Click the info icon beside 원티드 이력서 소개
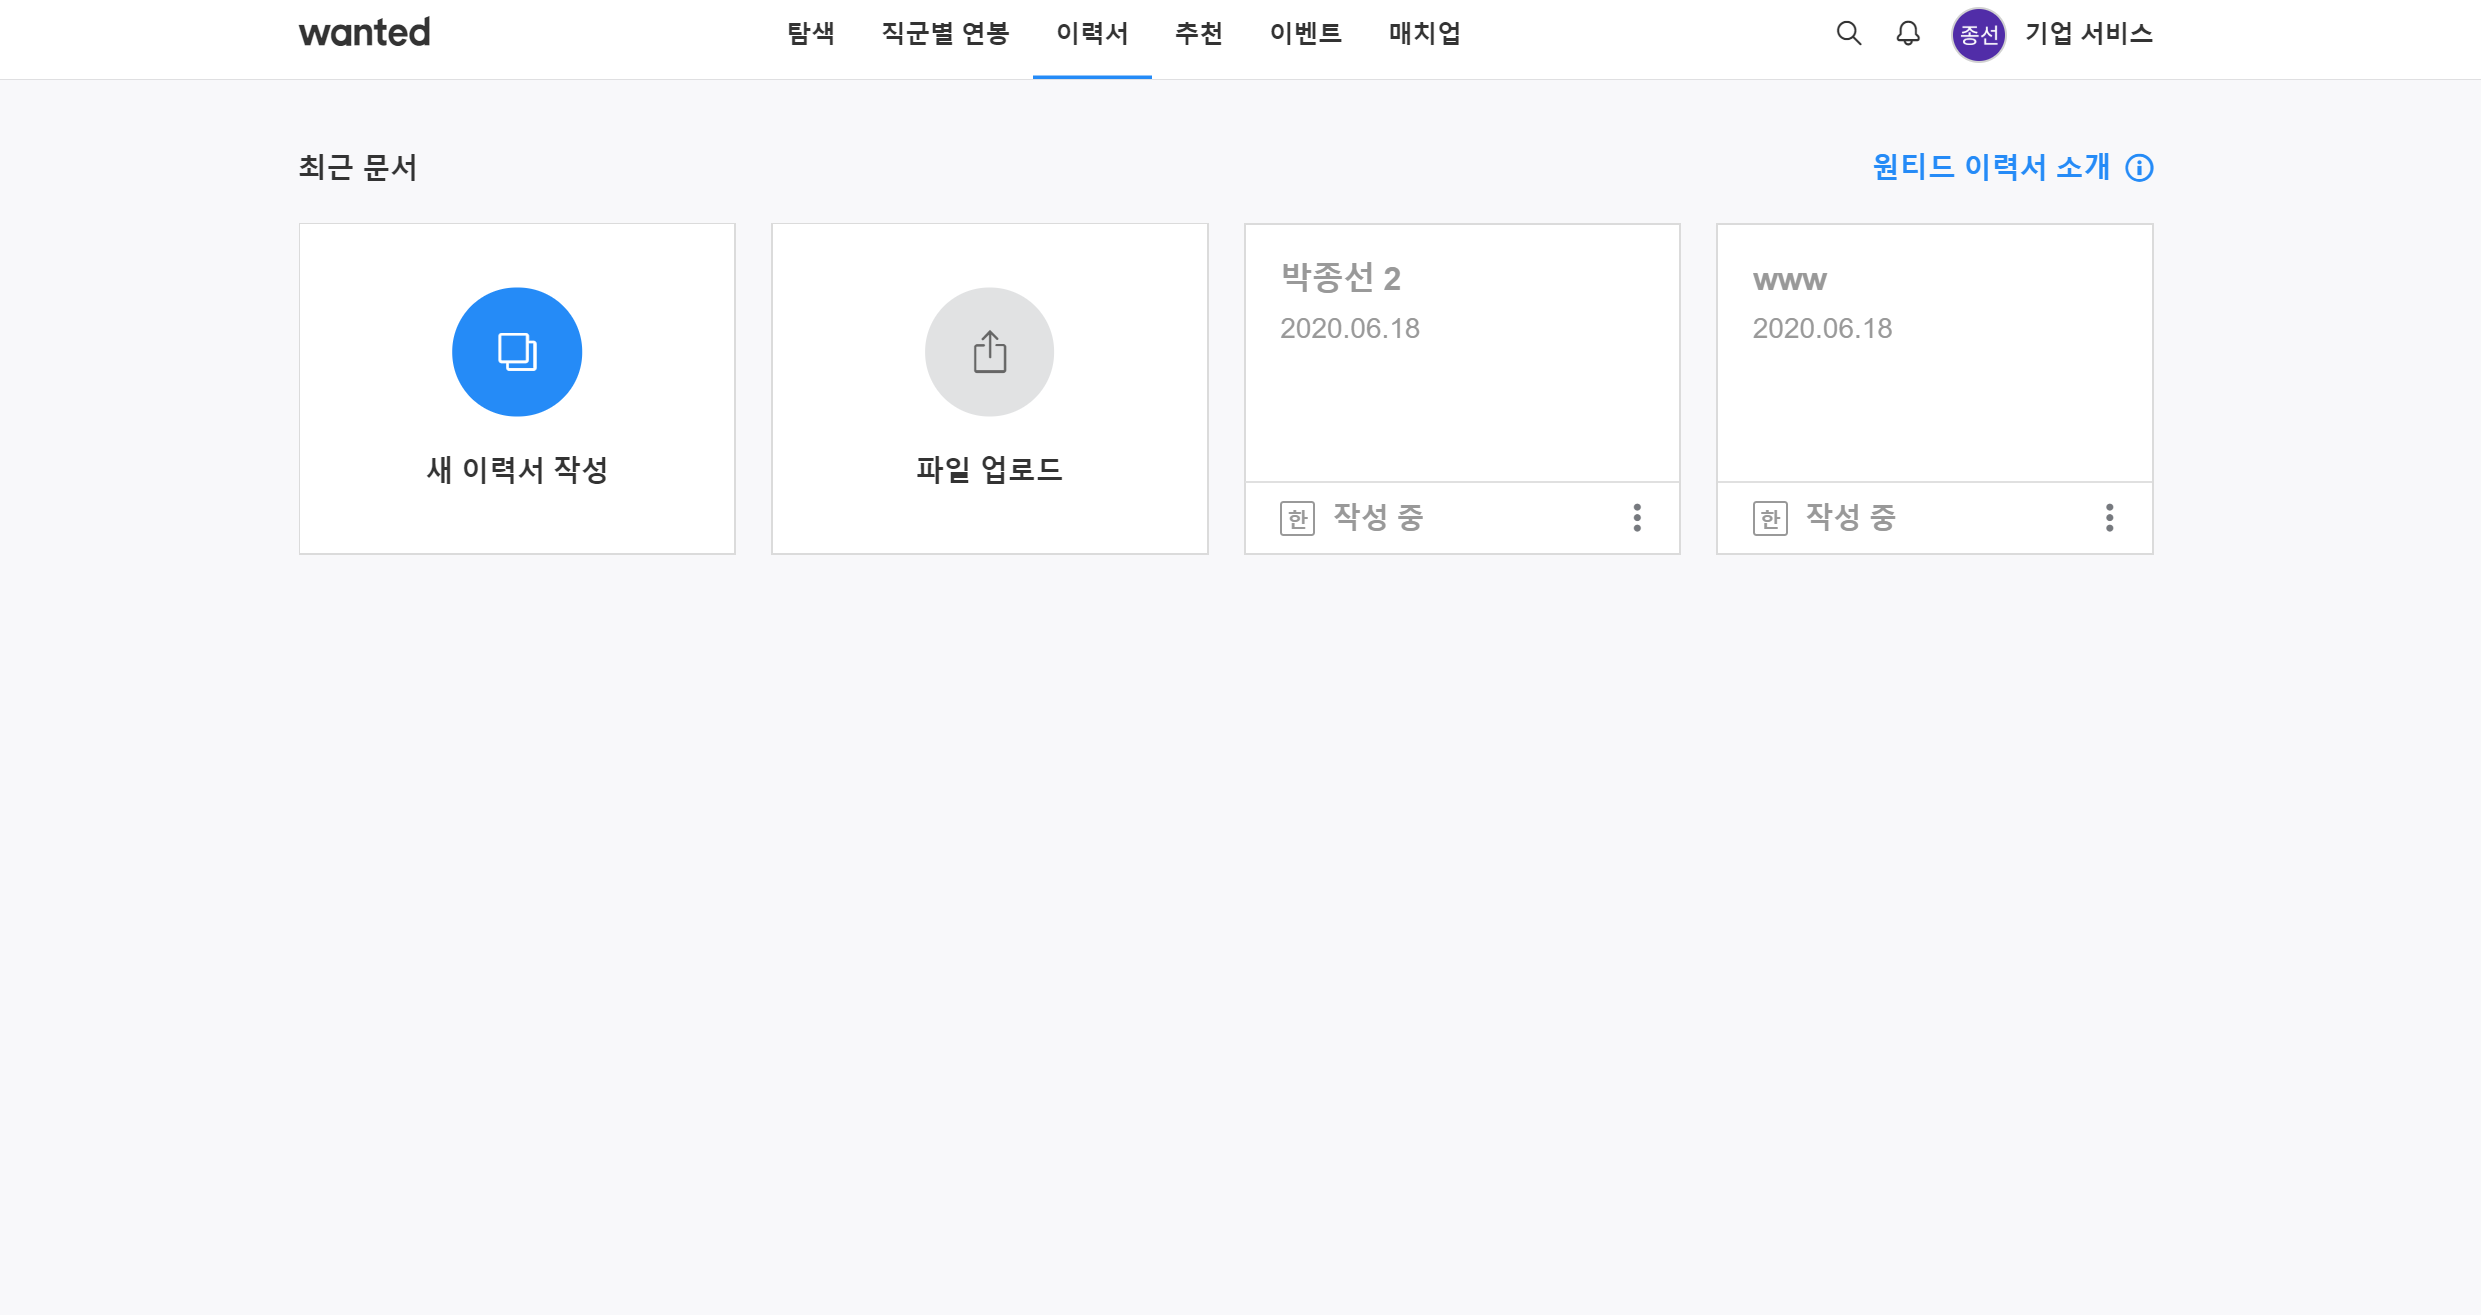This screenshot has height=1315, width=2481. (2139, 167)
